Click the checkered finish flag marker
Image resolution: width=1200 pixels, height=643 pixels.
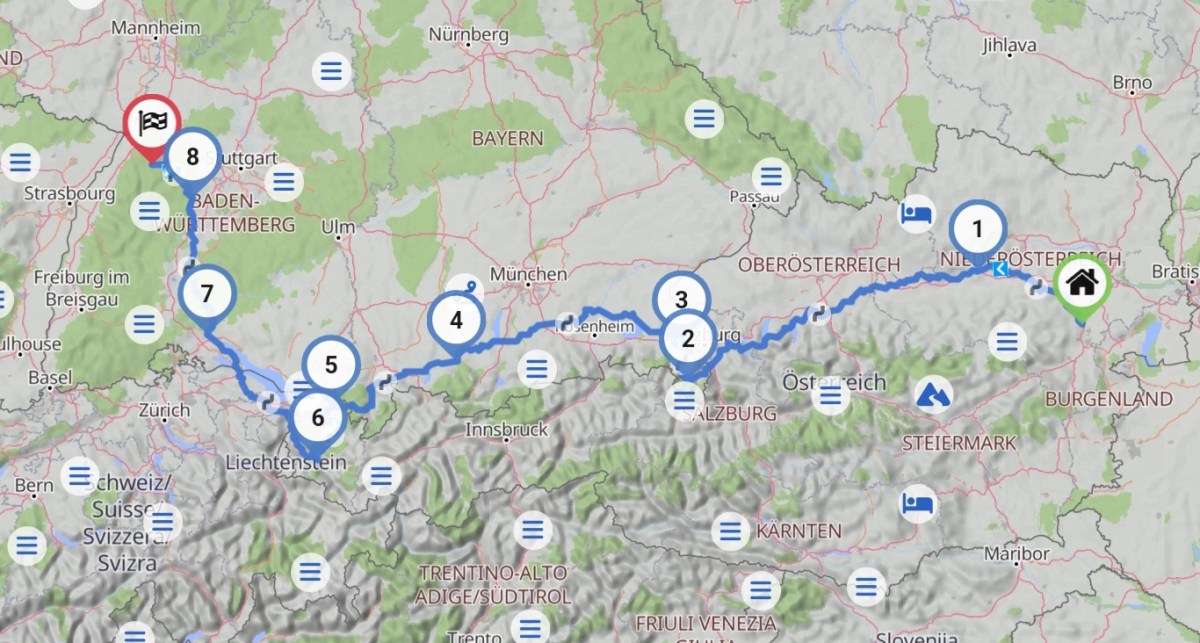151,124
